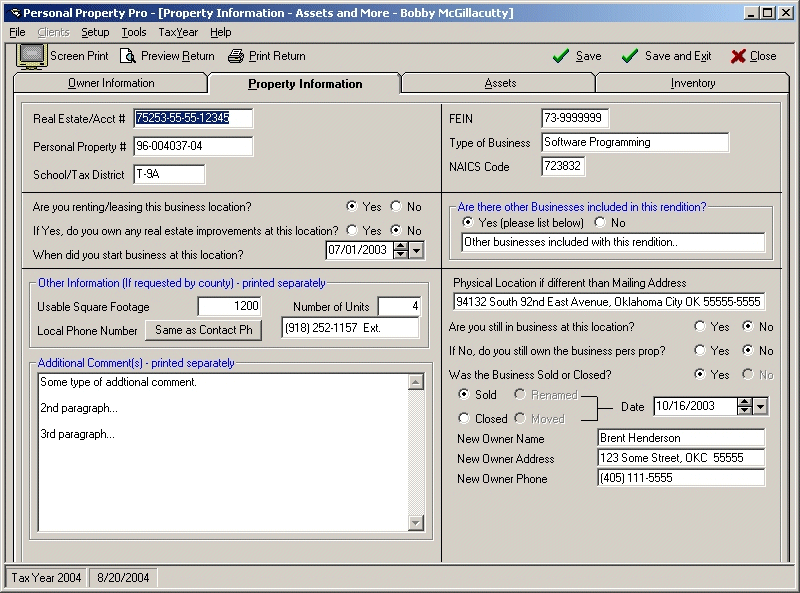Select the Sold radio option
This screenshot has width=800, height=593.
tap(464, 394)
